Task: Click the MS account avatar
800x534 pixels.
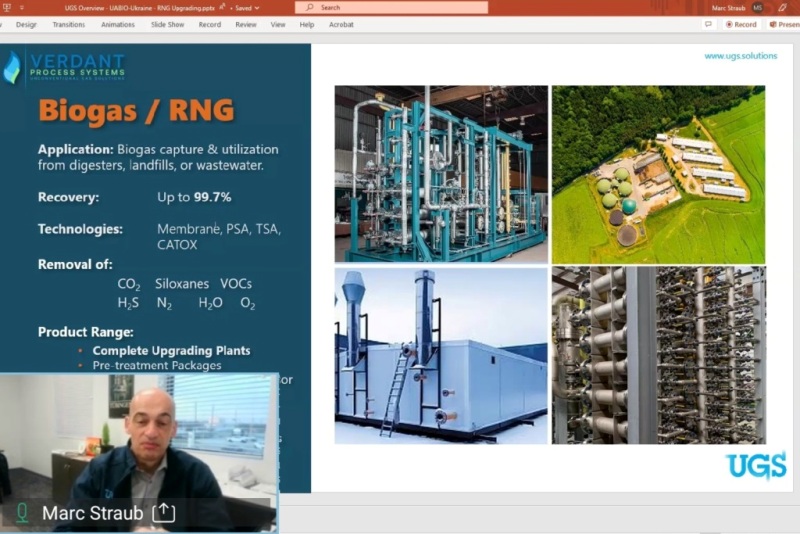Action: tap(758, 8)
